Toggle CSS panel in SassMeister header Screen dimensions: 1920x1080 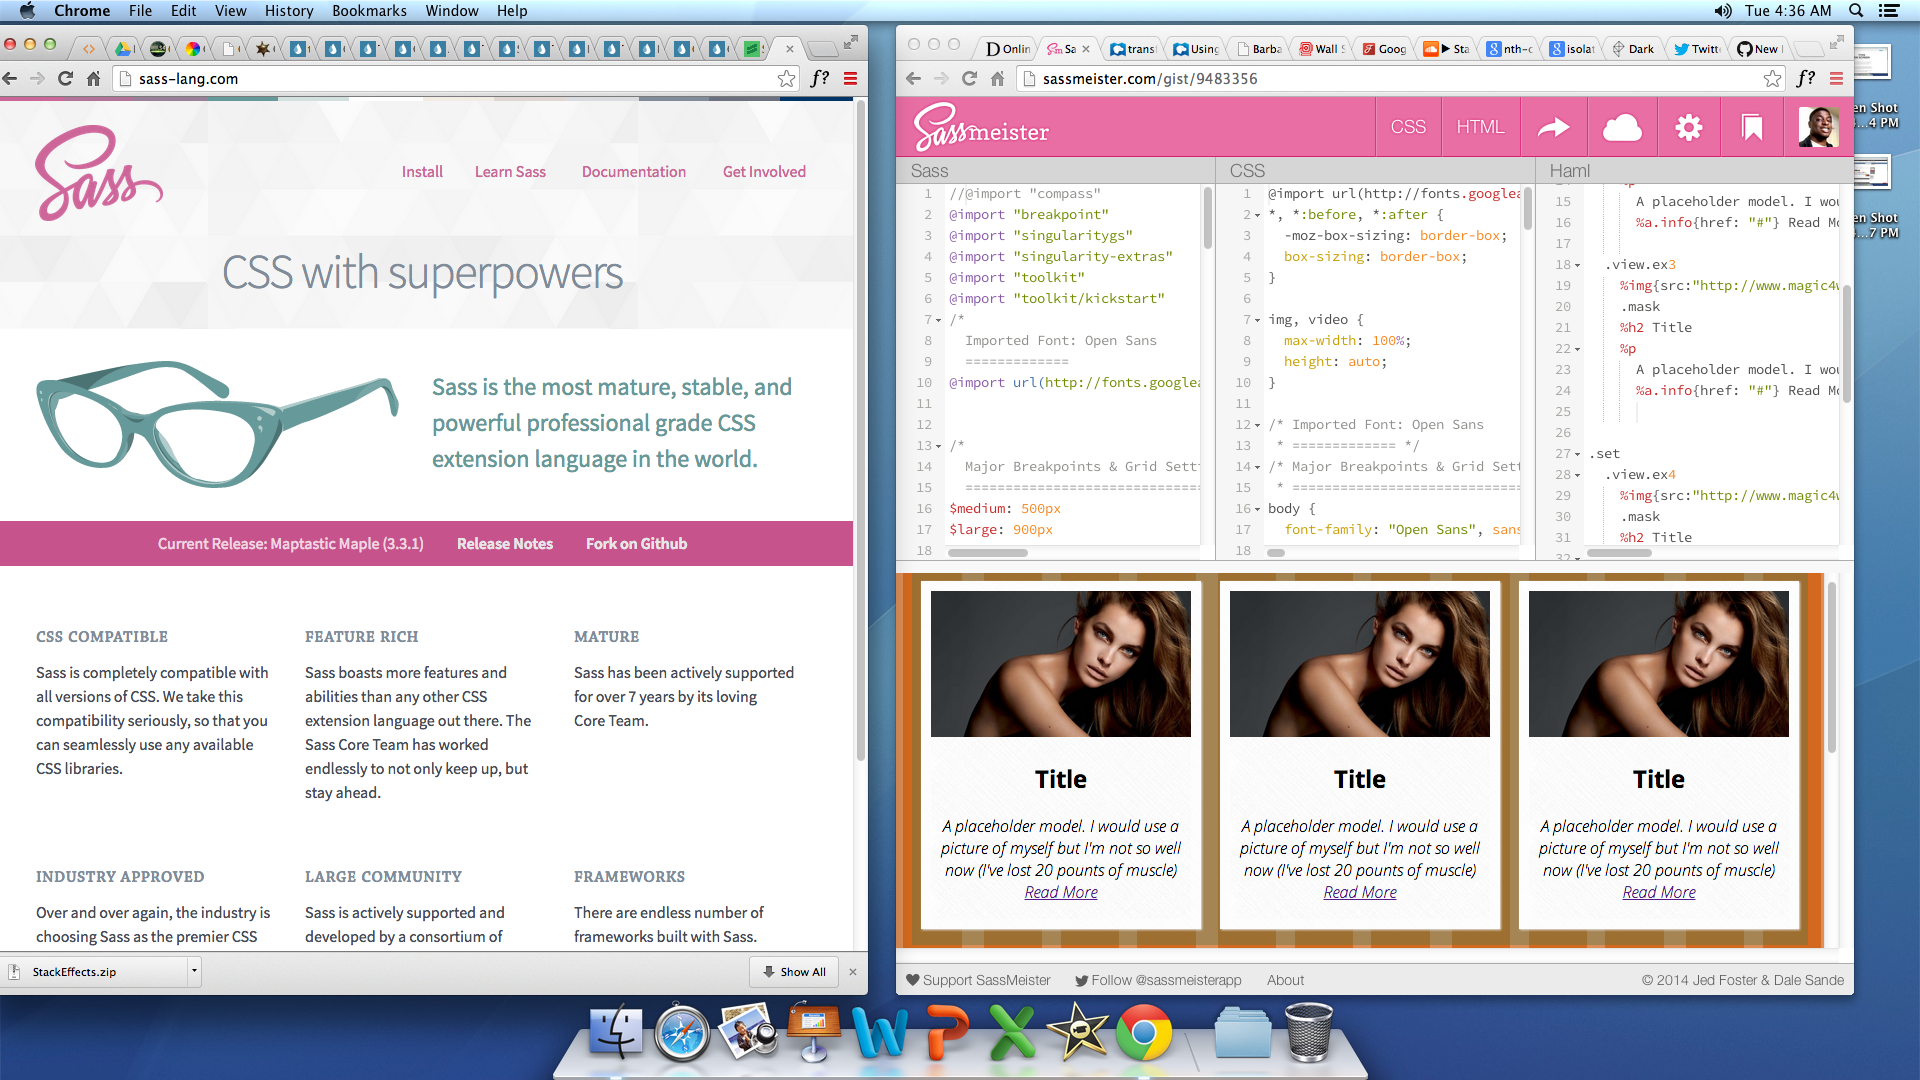pos(1408,127)
